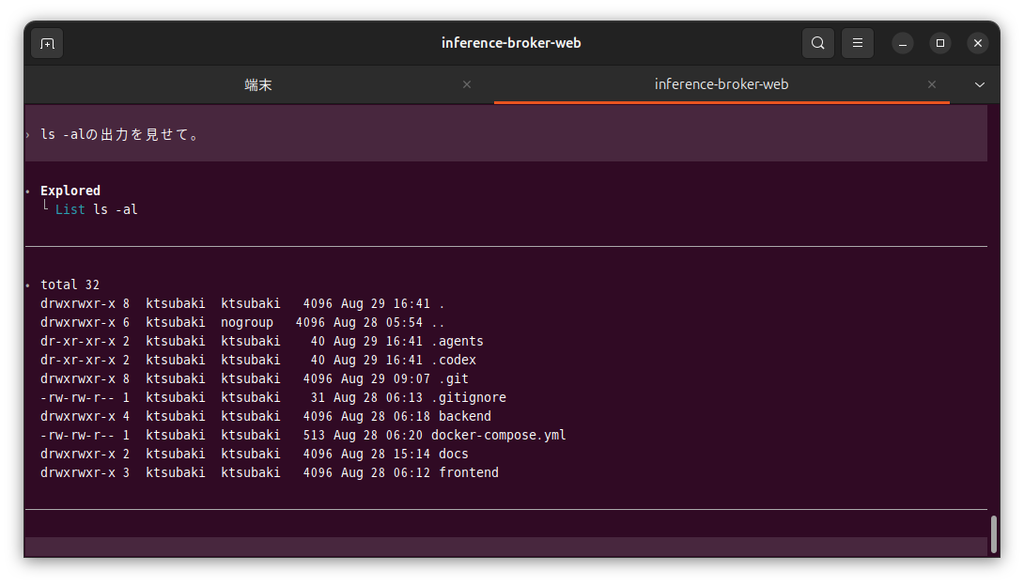Minimize the terminal window

click(903, 43)
